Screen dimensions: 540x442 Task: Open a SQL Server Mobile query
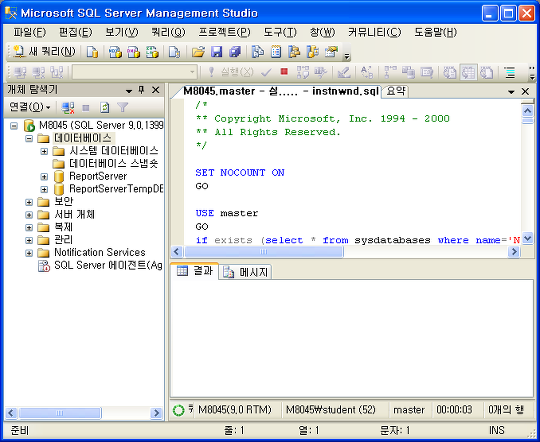(174, 52)
